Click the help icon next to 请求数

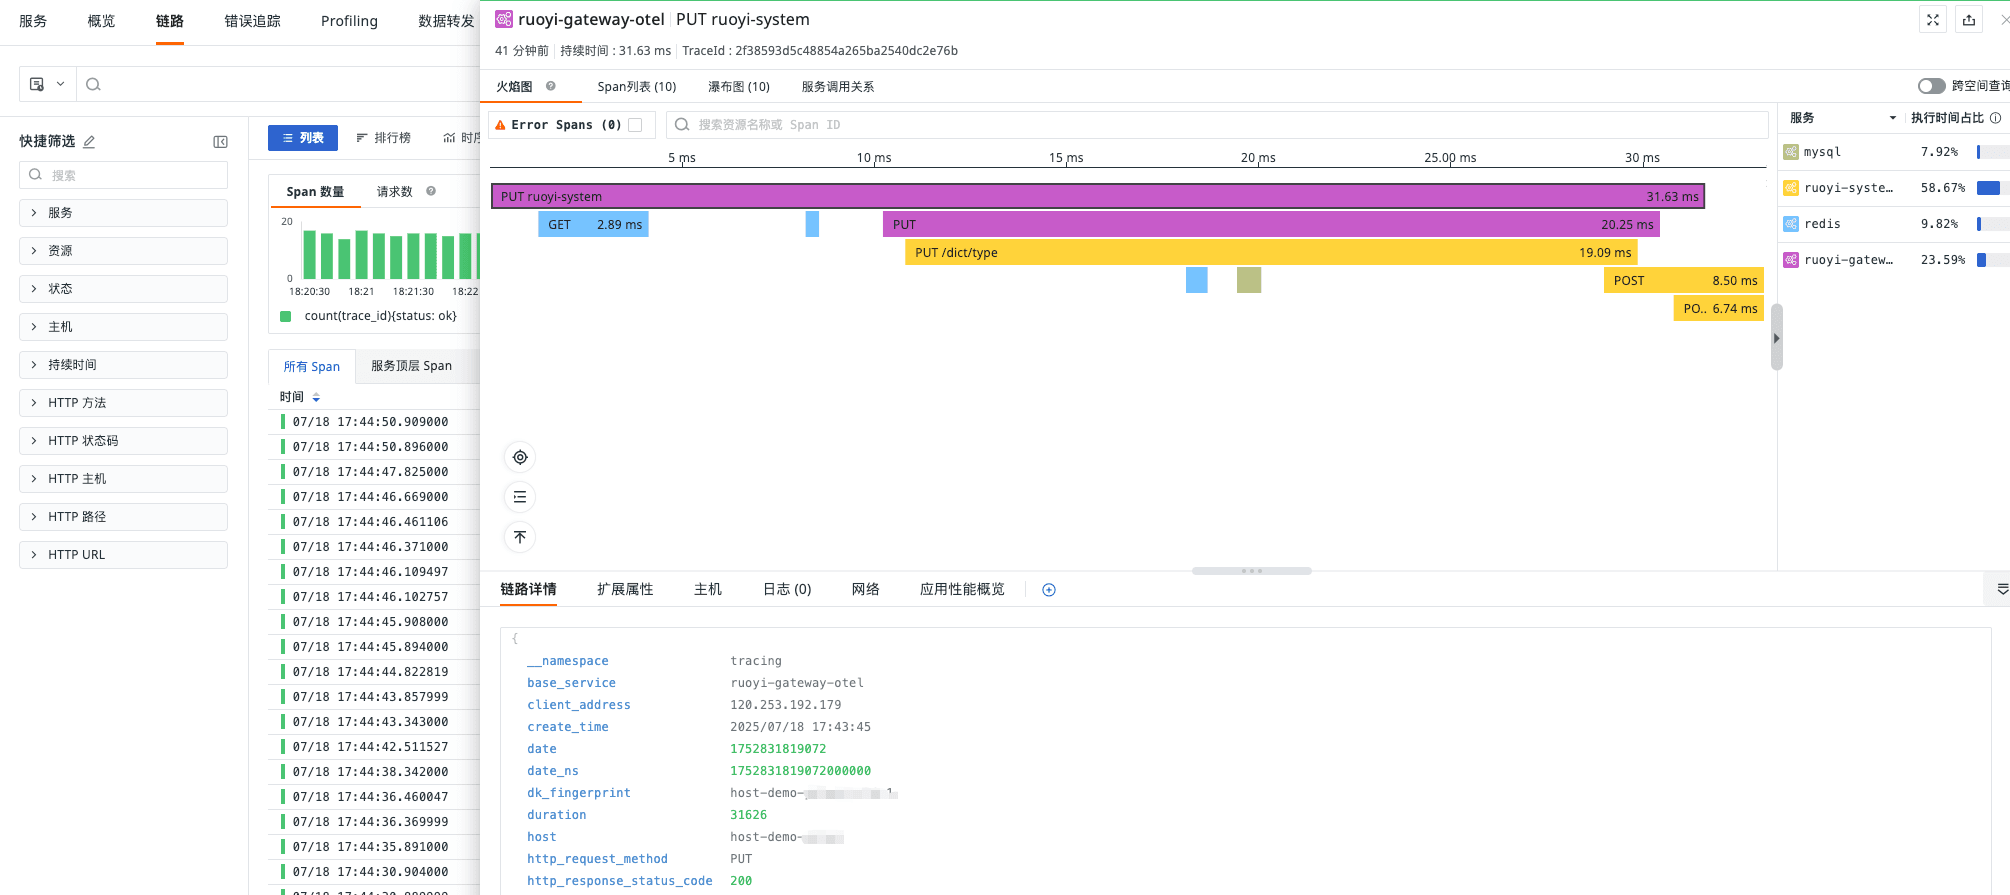coord(431,191)
